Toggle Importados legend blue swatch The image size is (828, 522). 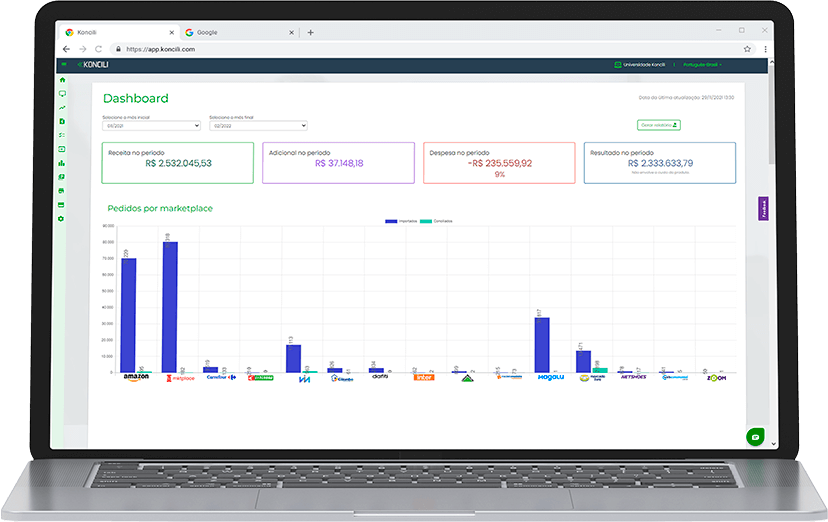[x=391, y=221]
